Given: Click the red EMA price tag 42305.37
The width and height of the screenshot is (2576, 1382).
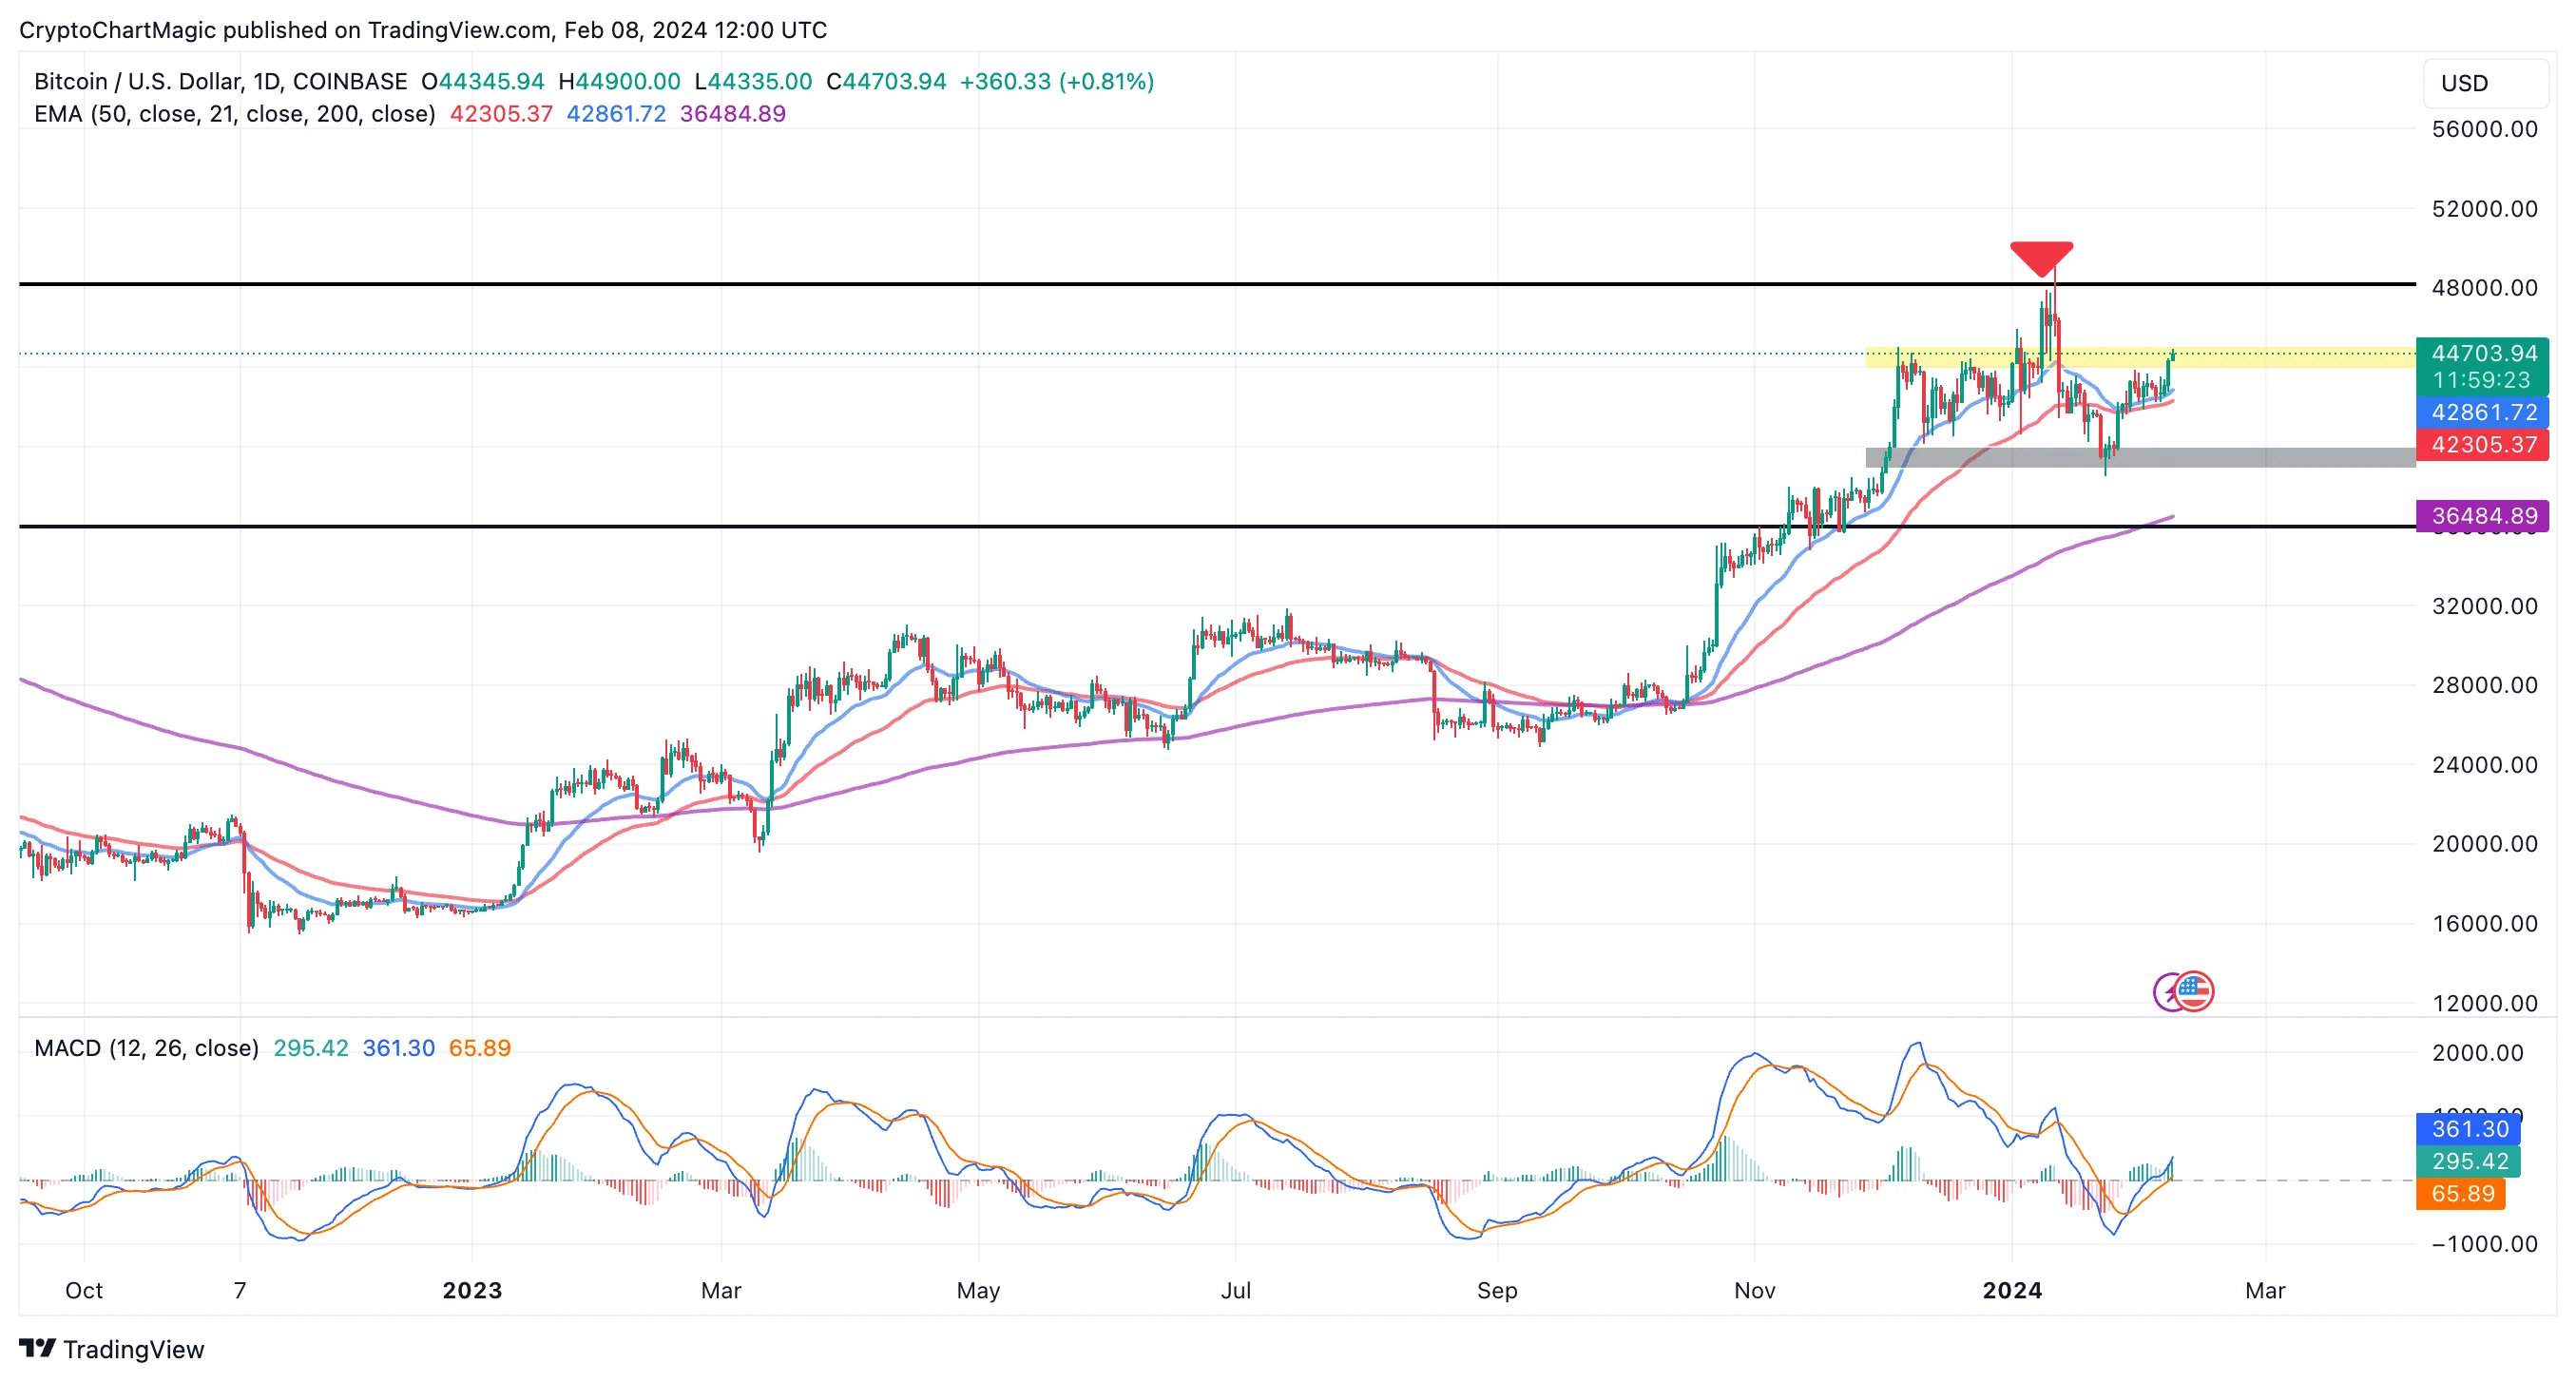Looking at the screenshot, I should coord(2482,444).
